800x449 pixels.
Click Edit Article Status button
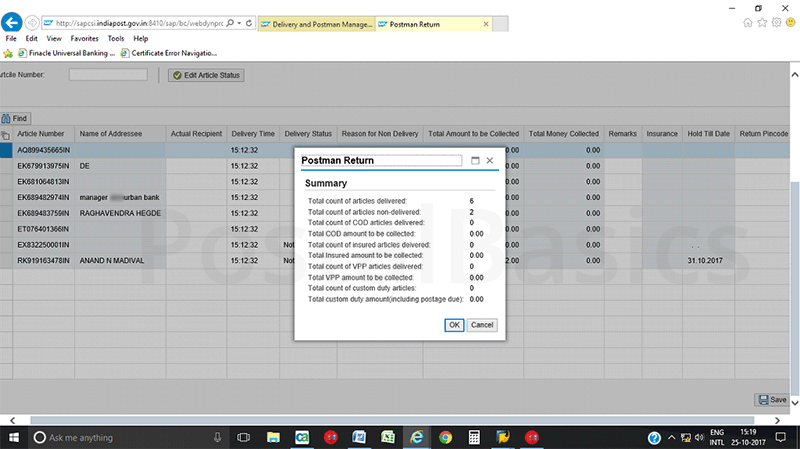[x=206, y=75]
